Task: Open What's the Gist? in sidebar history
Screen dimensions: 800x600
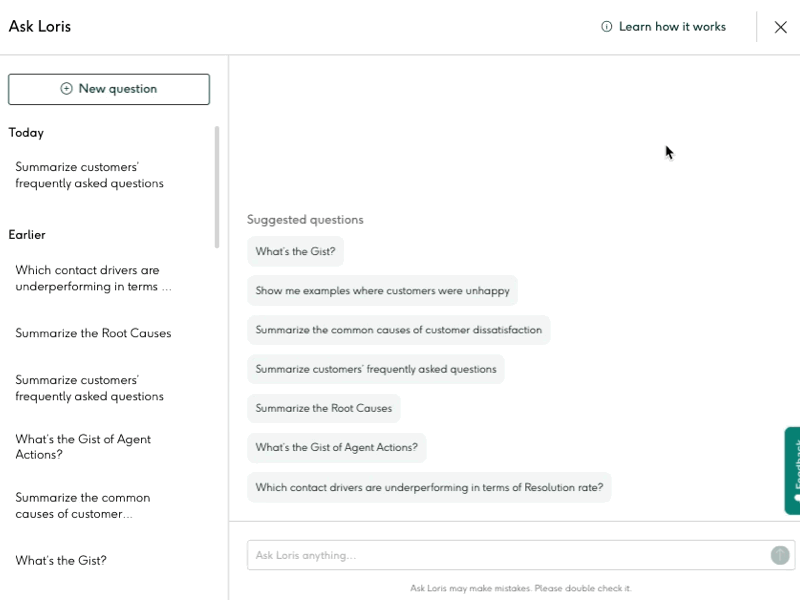Action: [x=61, y=560]
